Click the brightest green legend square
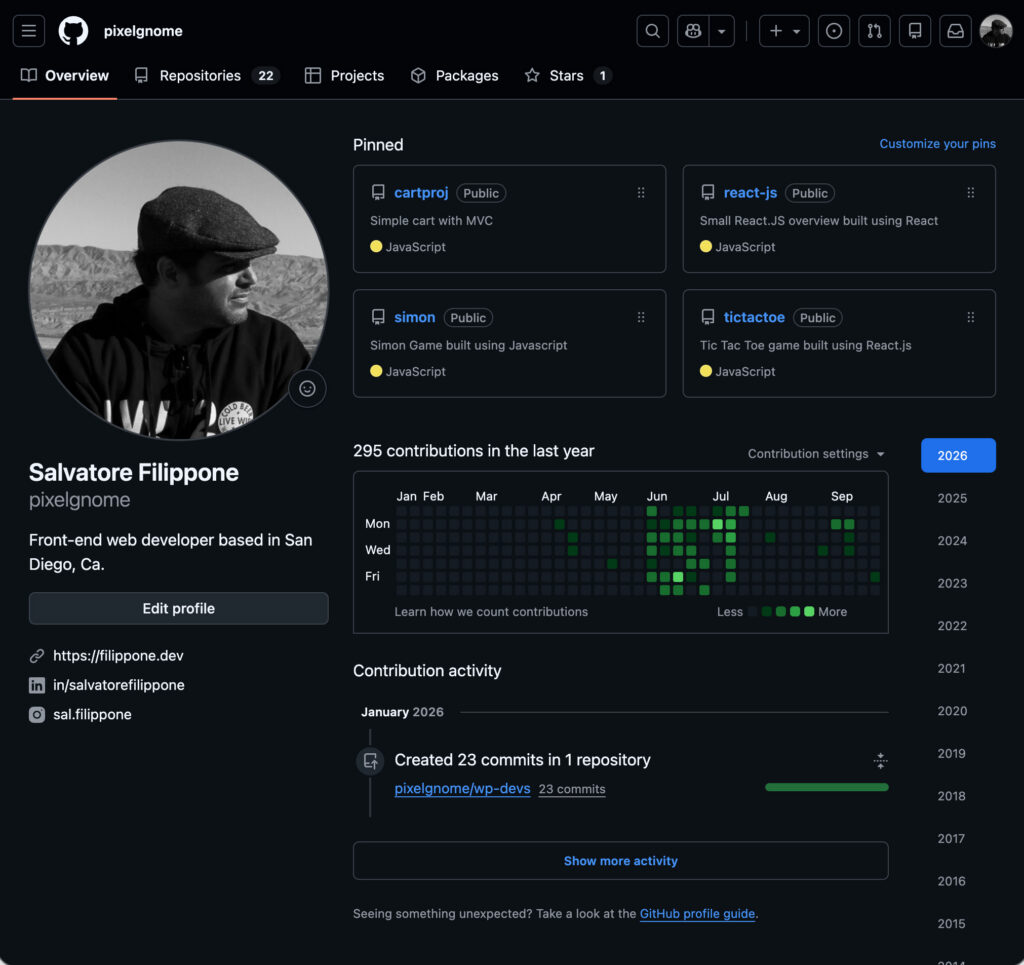The width and height of the screenshot is (1024, 965). (809, 612)
